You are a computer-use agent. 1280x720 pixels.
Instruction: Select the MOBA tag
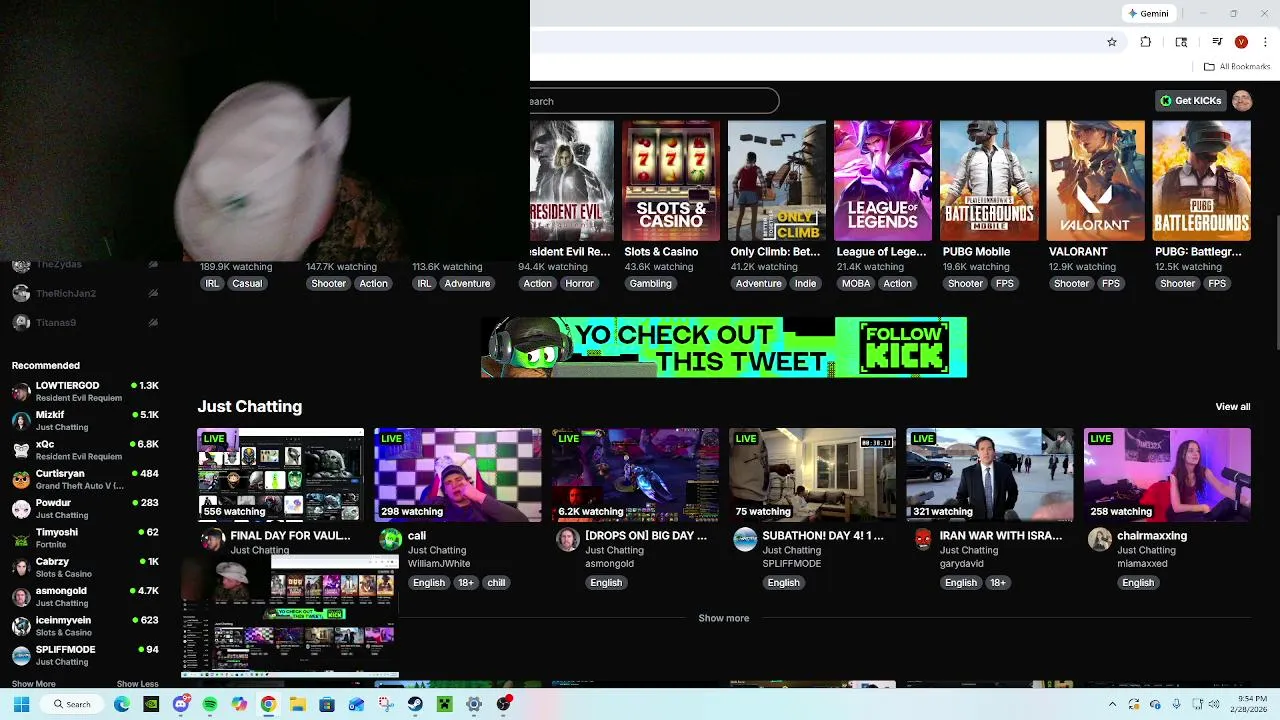pyautogui.click(x=856, y=284)
